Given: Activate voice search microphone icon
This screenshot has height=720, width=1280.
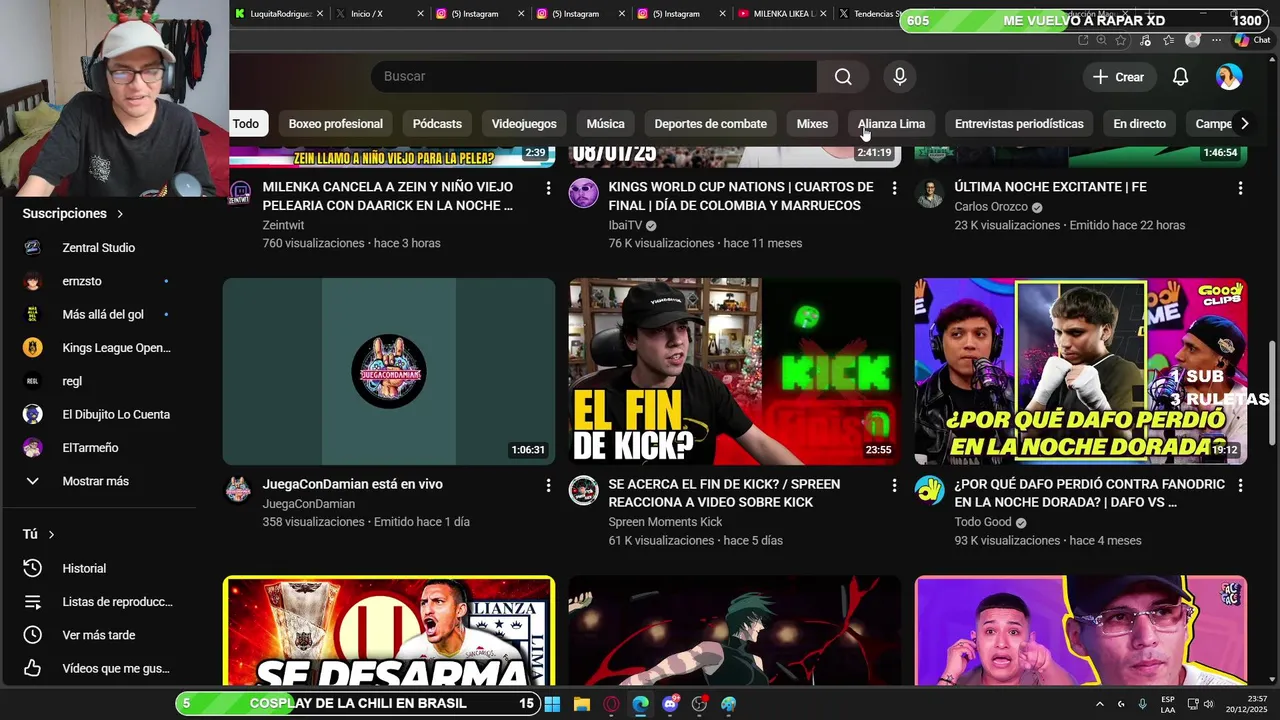Looking at the screenshot, I should [900, 77].
